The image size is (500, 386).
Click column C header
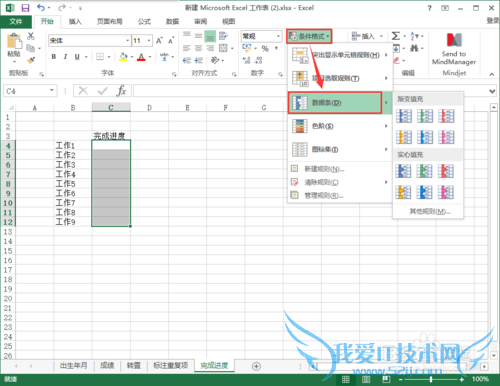pos(111,107)
